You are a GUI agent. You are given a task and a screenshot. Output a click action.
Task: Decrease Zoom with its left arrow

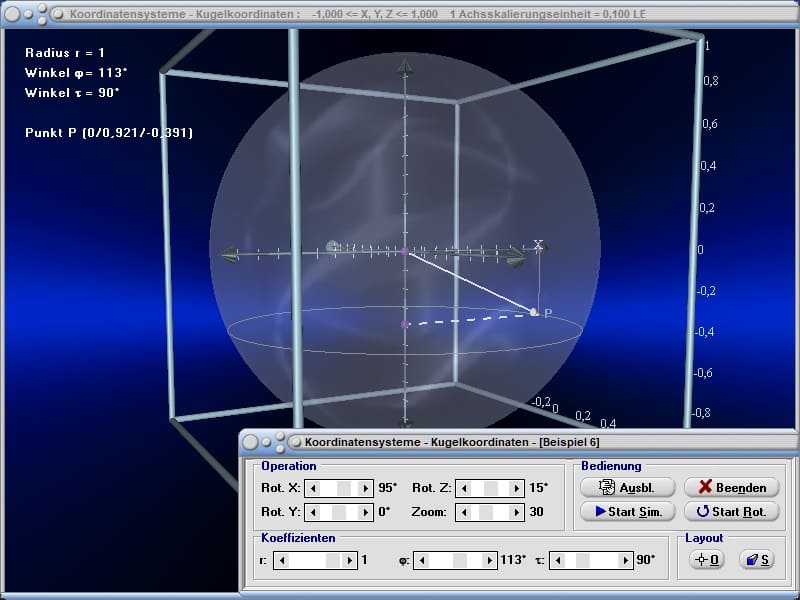[464, 512]
